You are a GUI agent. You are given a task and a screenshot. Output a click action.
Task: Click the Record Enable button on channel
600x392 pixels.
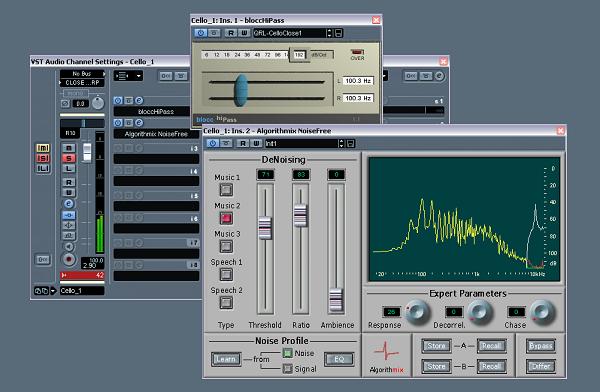tap(68, 260)
